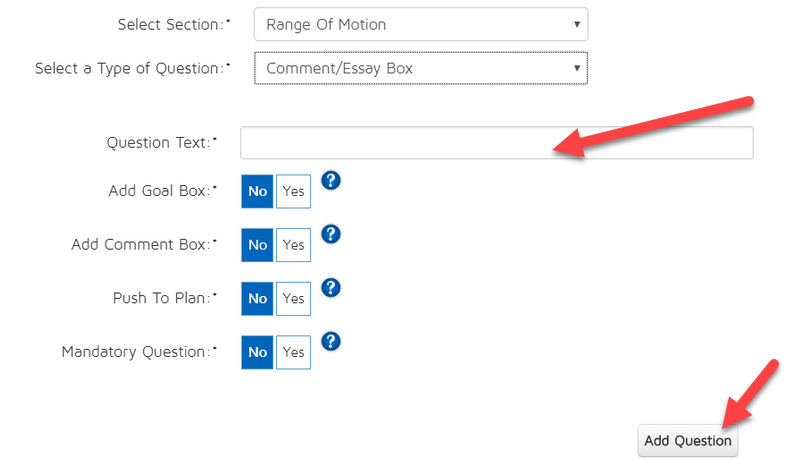Mark Mandatory Question as No
The width and height of the screenshot is (810, 471).
click(258, 353)
